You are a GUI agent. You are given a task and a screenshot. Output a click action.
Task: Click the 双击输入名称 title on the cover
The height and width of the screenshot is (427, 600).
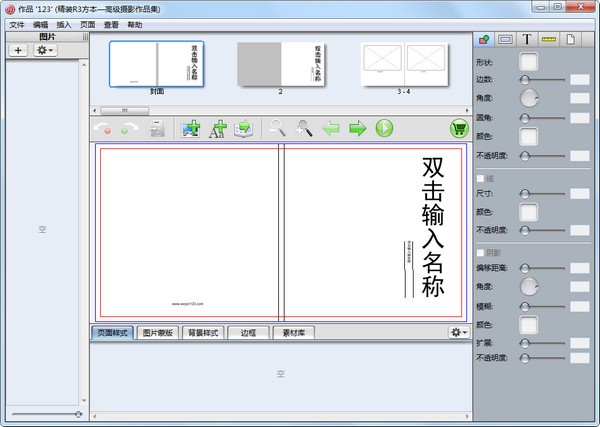click(x=433, y=227)
